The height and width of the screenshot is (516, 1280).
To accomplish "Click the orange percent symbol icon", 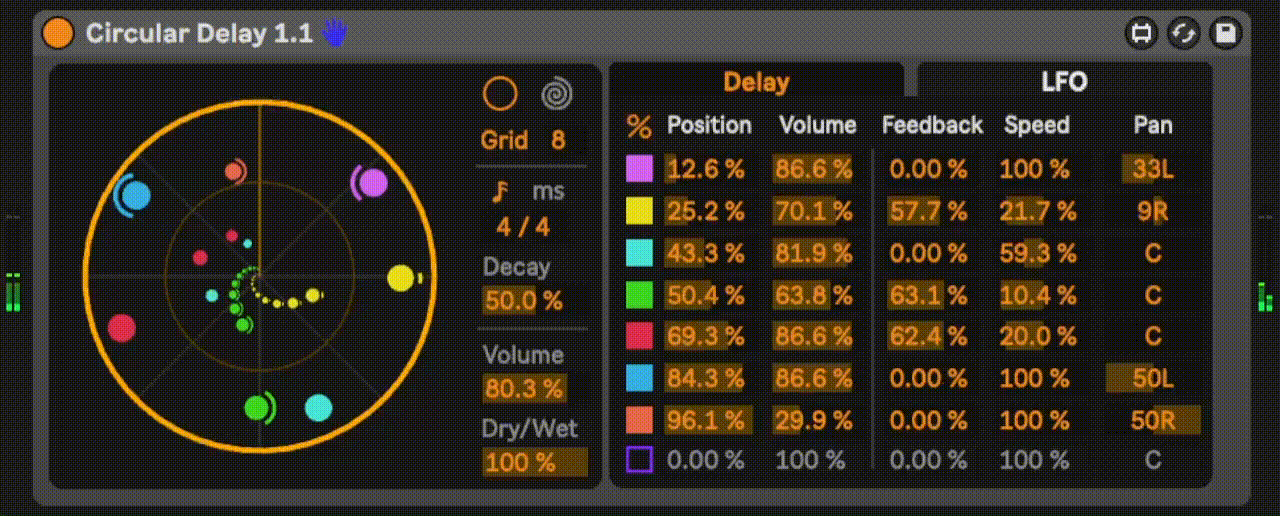I will coord(638,126).
